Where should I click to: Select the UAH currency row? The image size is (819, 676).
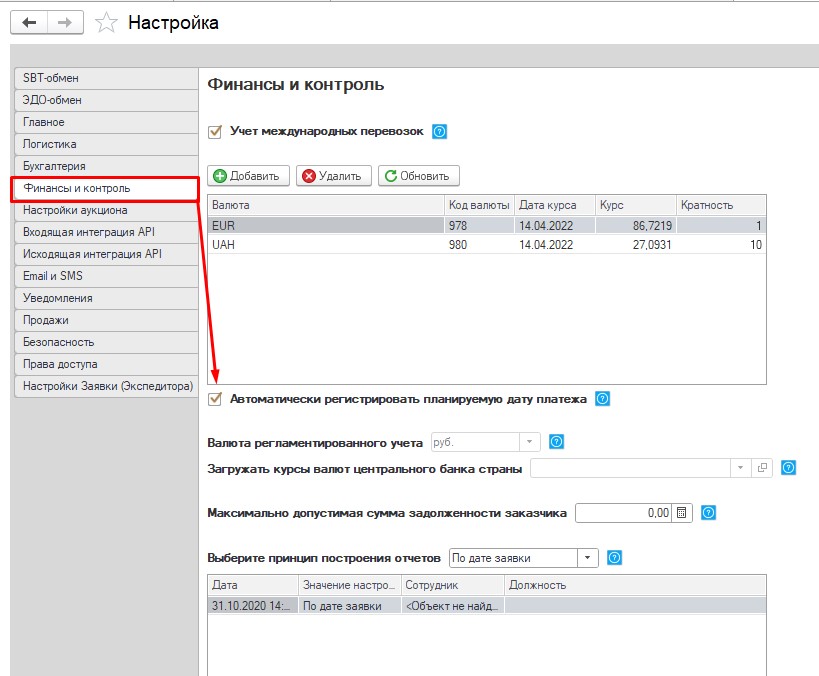[x=487, y=244]
